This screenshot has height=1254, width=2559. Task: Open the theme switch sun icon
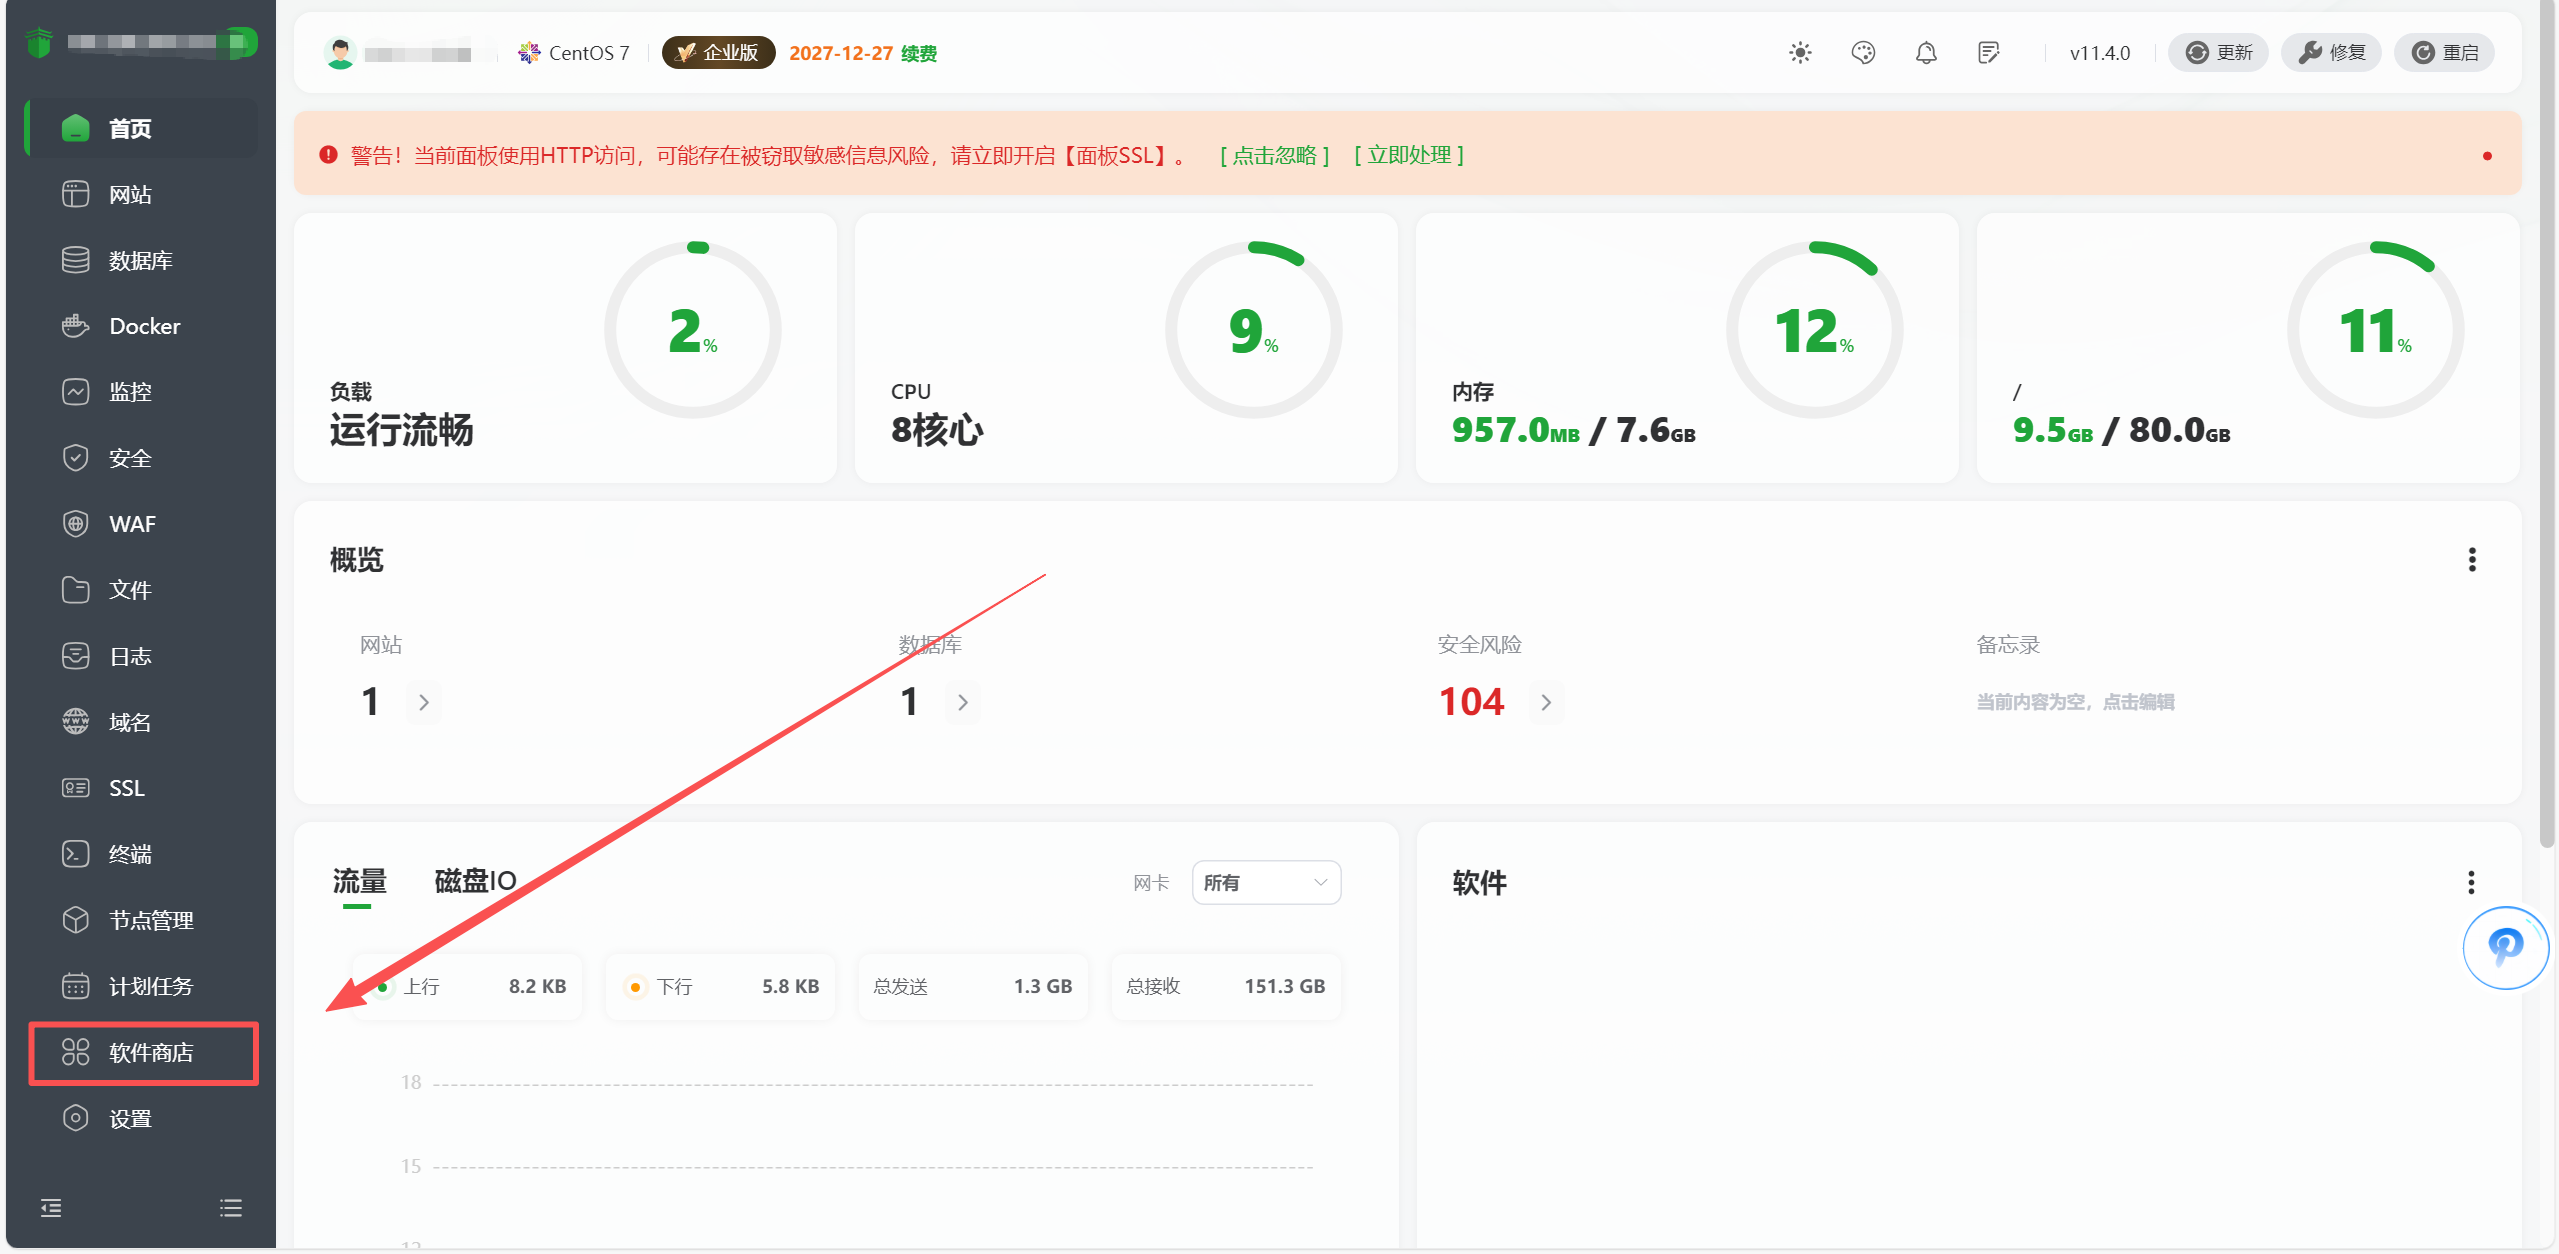coord(1799,52)
